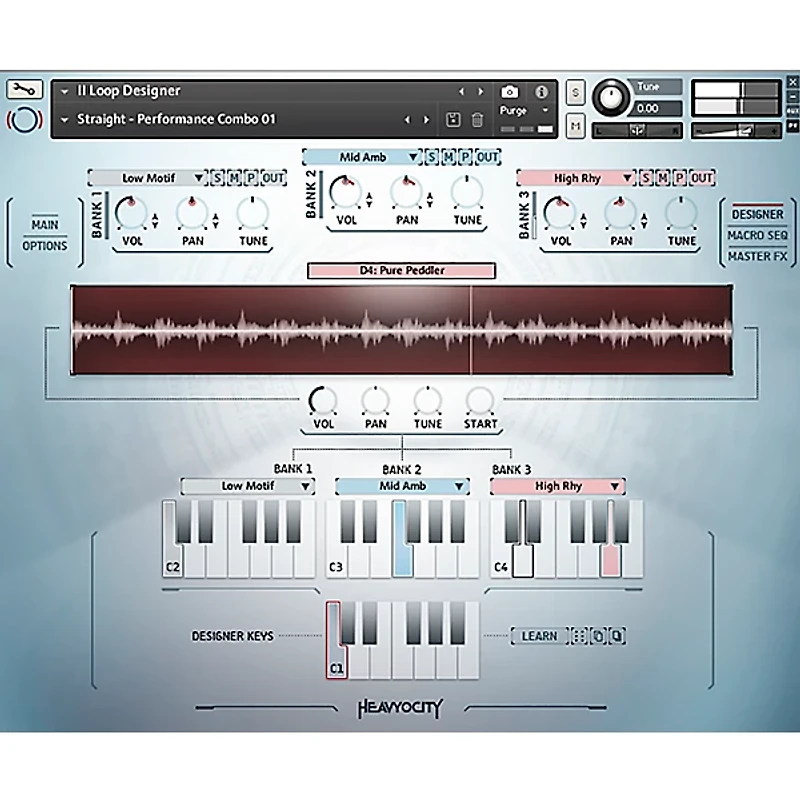Click the dice randomize icon next to LEARN

point(580,636)
